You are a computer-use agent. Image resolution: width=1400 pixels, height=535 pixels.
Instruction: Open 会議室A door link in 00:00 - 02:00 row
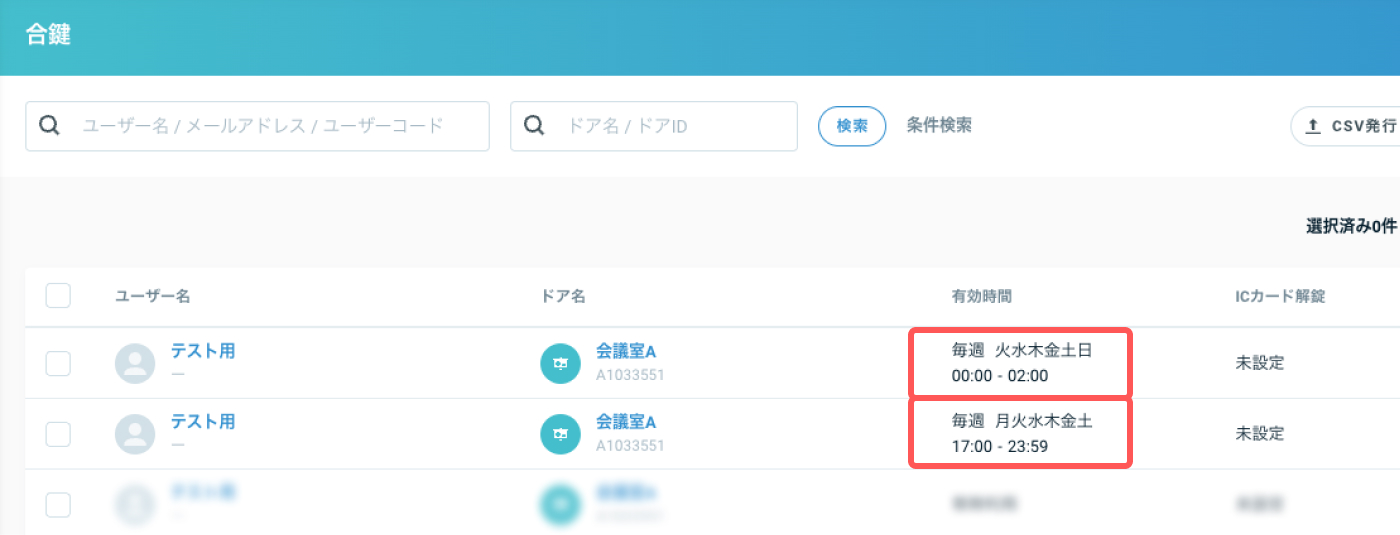(x=626, y=351)
